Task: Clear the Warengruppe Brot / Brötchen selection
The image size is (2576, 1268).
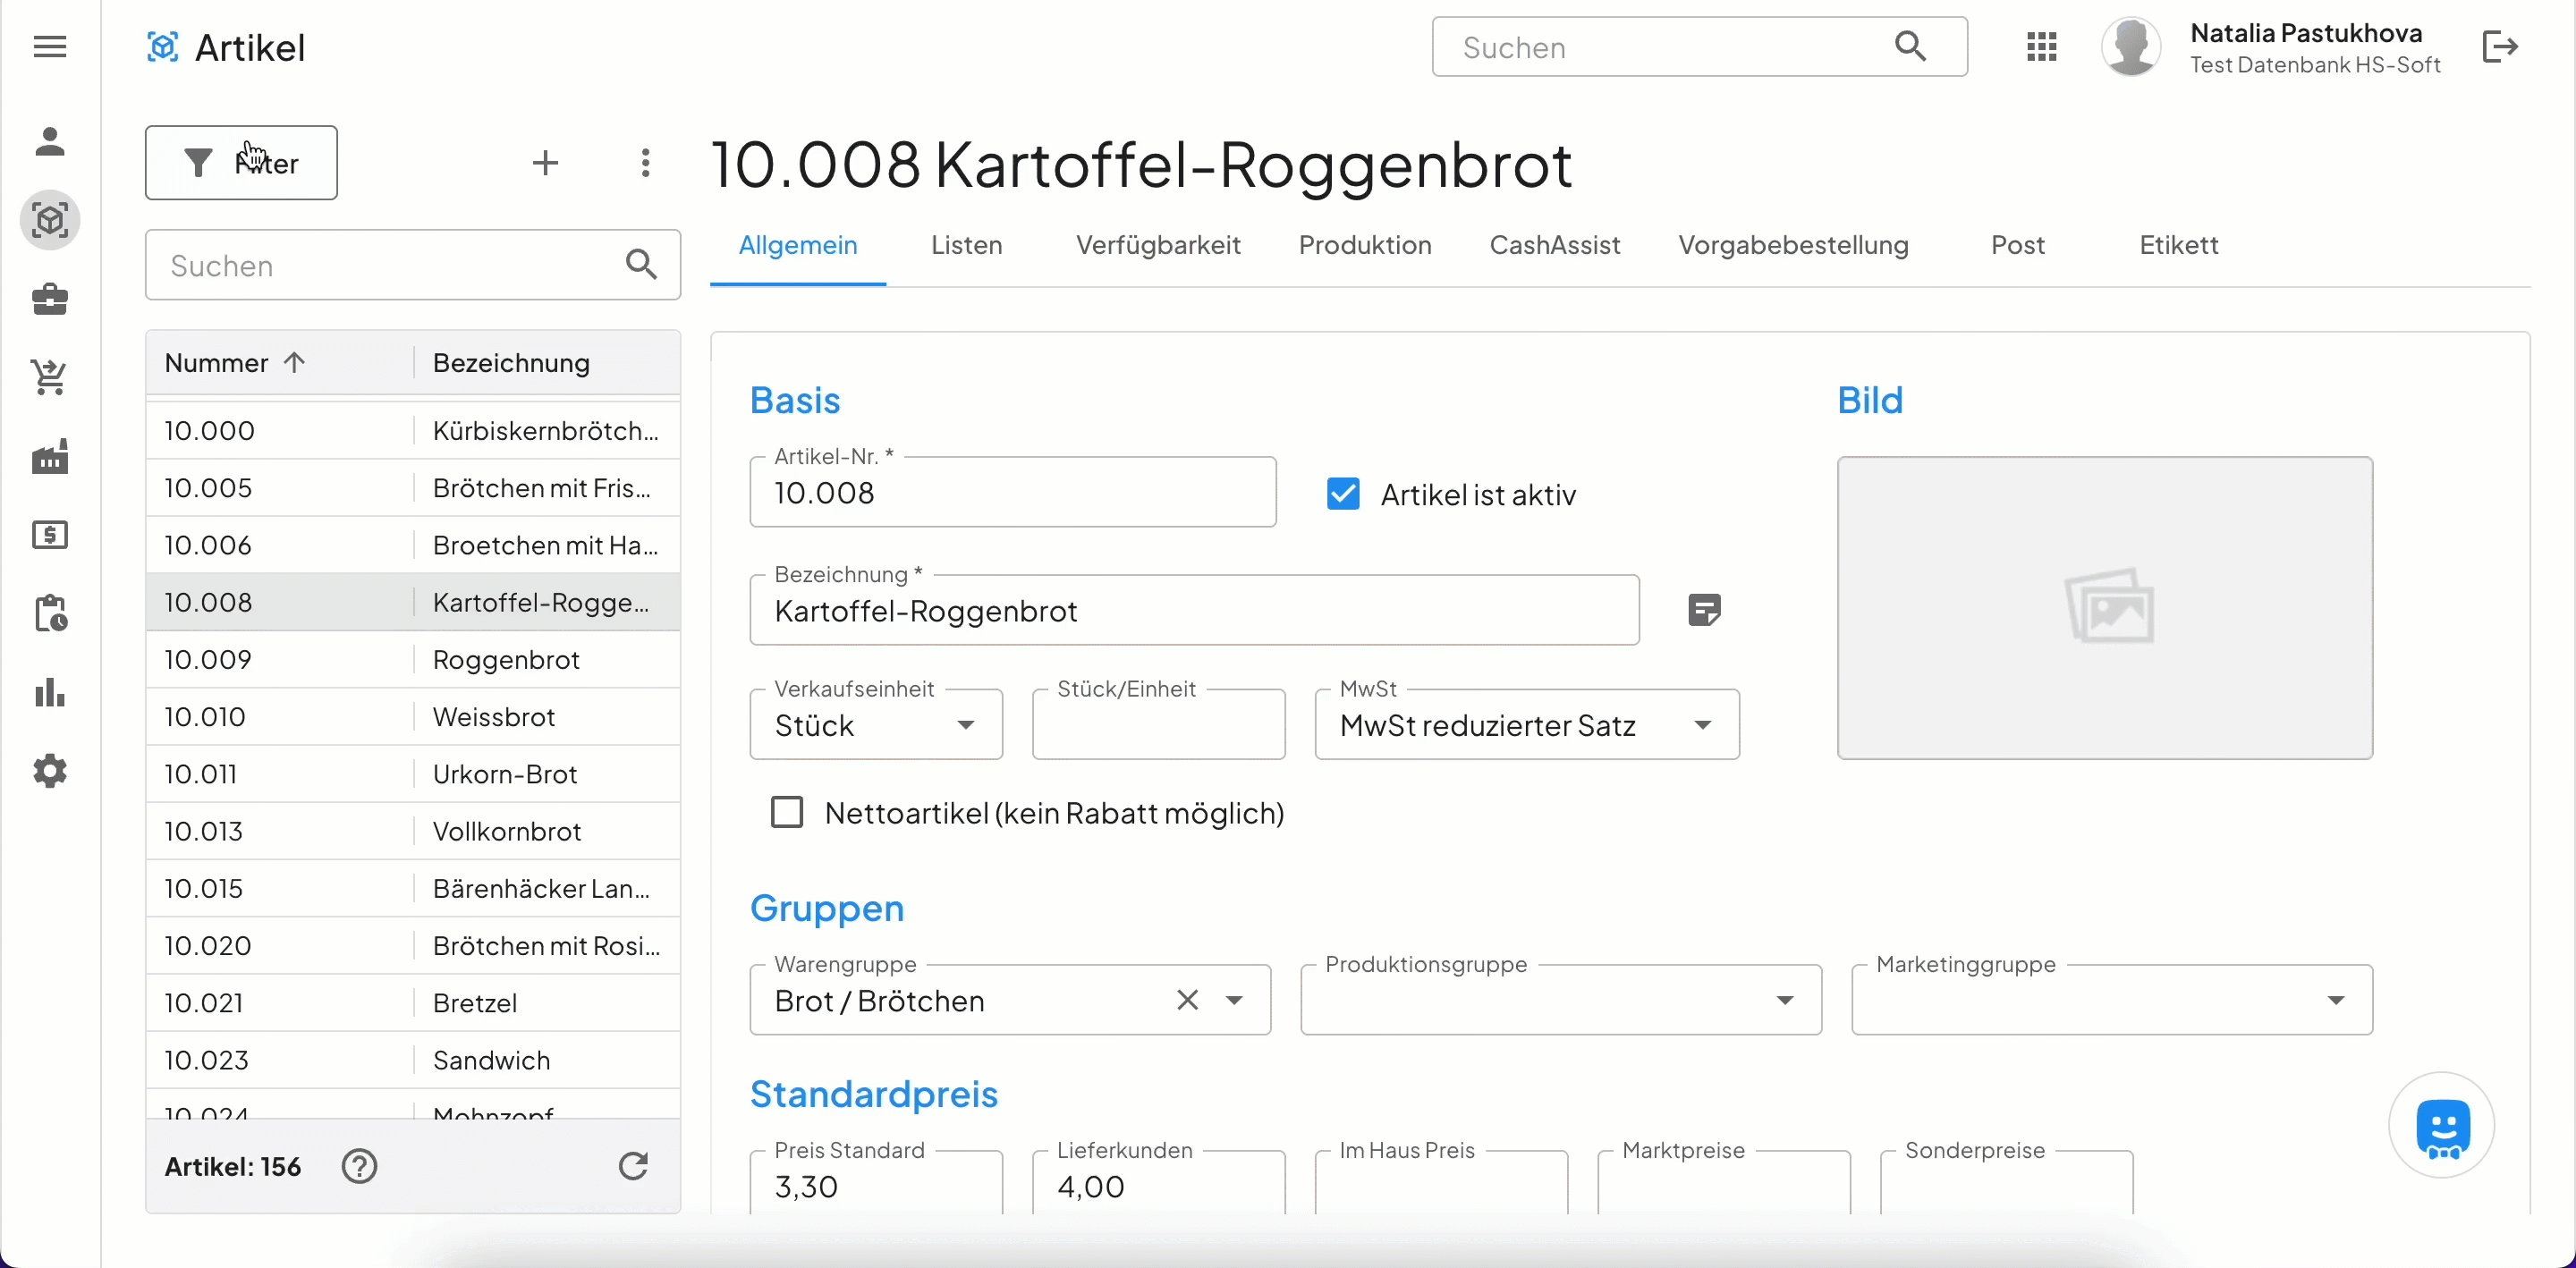Action: coord(1186,1000)
